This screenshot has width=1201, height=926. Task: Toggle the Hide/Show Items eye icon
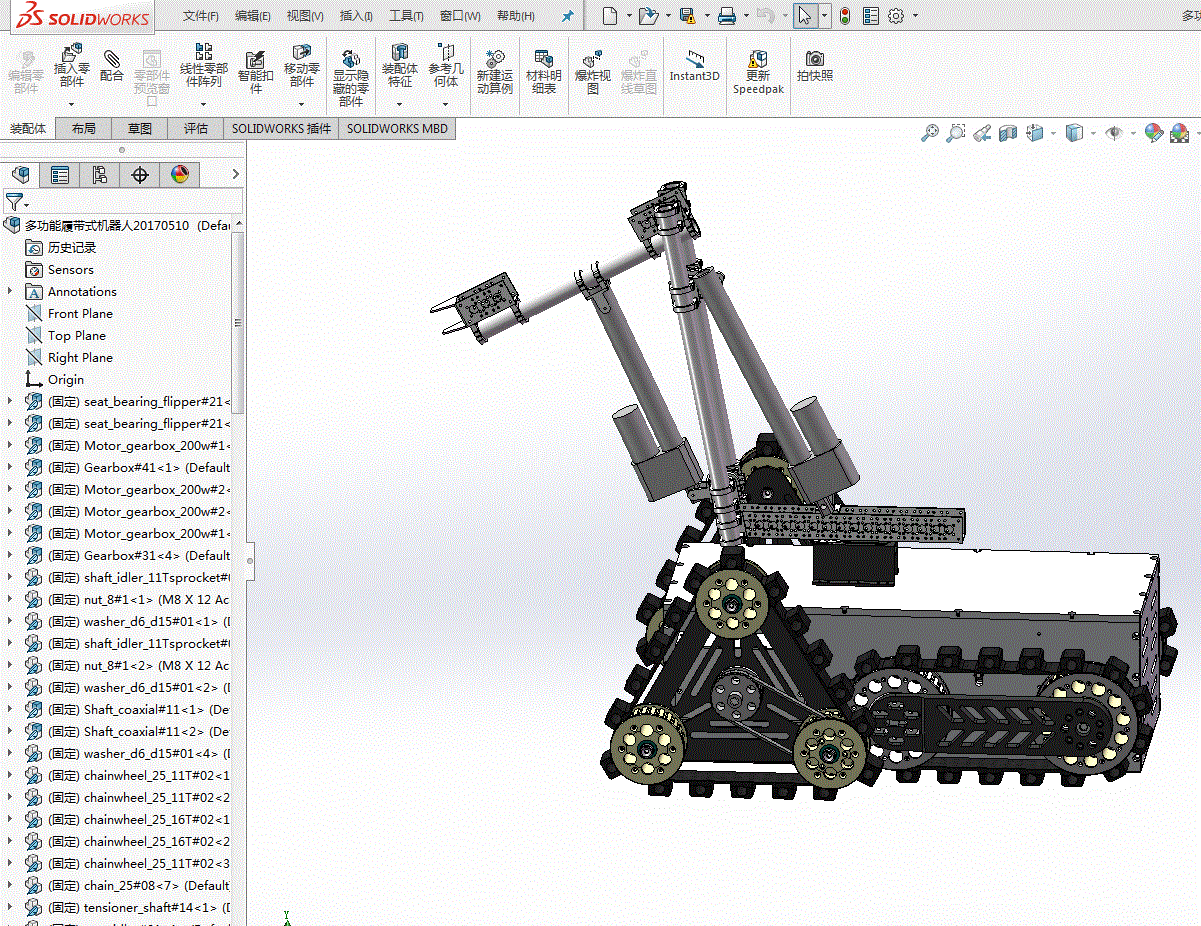pos(1113,133)
